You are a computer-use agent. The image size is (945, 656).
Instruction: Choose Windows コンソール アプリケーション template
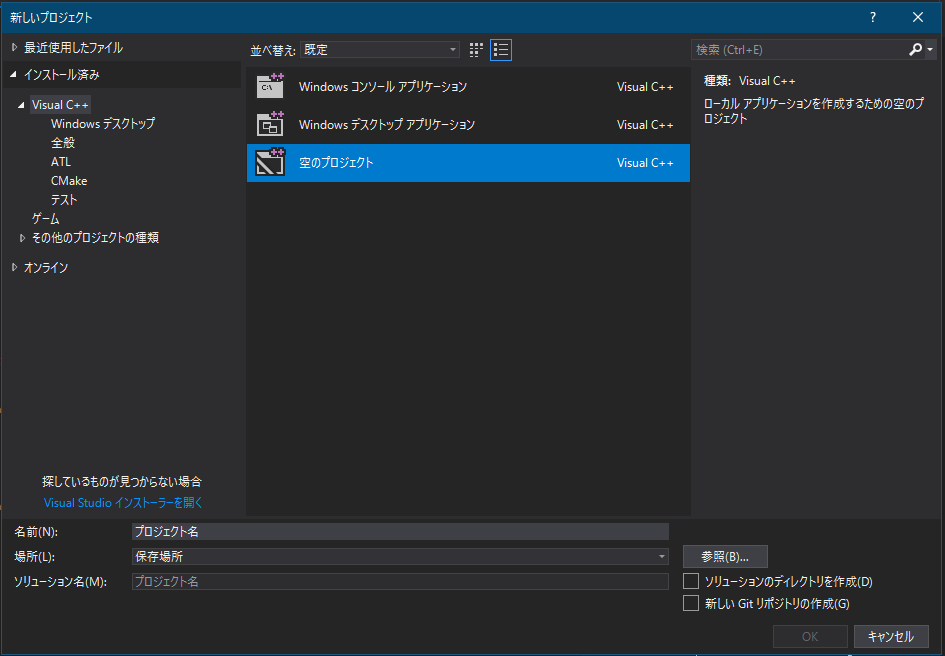click(468, 86)
